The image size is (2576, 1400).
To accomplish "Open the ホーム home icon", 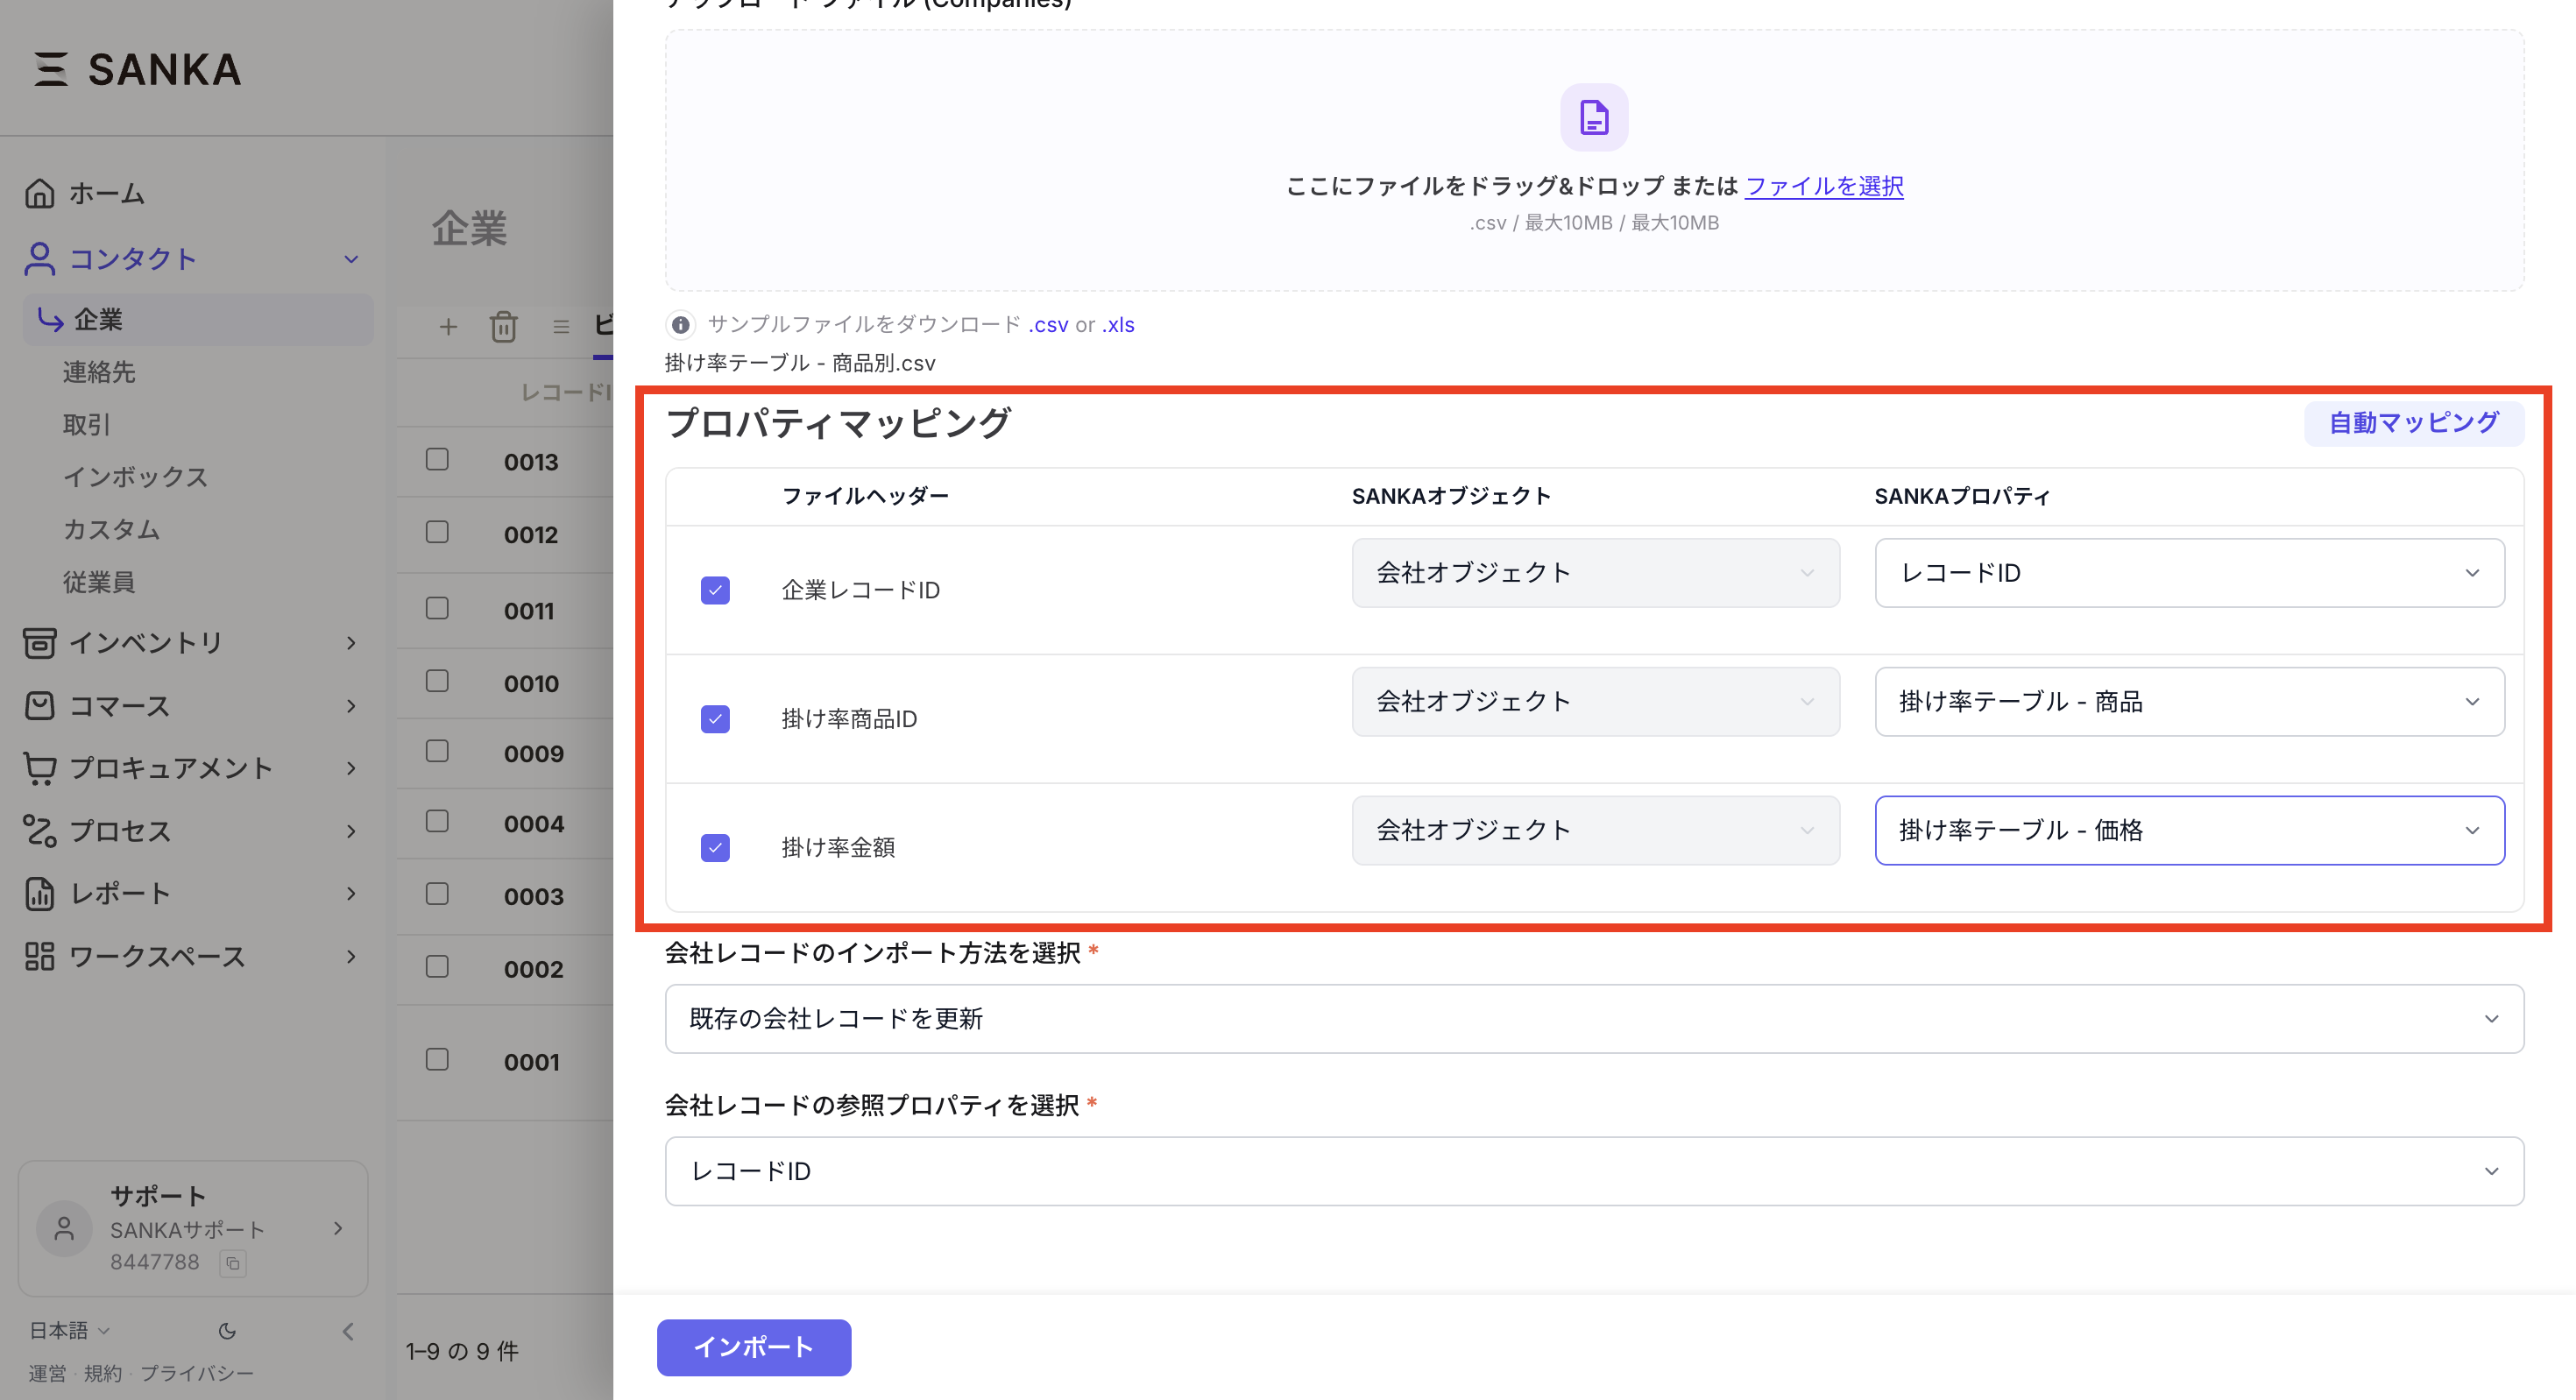I will click(40, 193).
